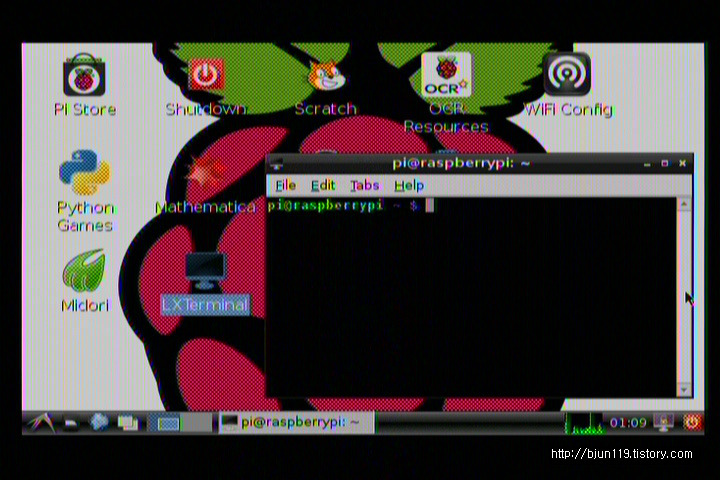Switch to the second workspace in the pager
This screenshot has height=480, width=720.
pos(196,423)
